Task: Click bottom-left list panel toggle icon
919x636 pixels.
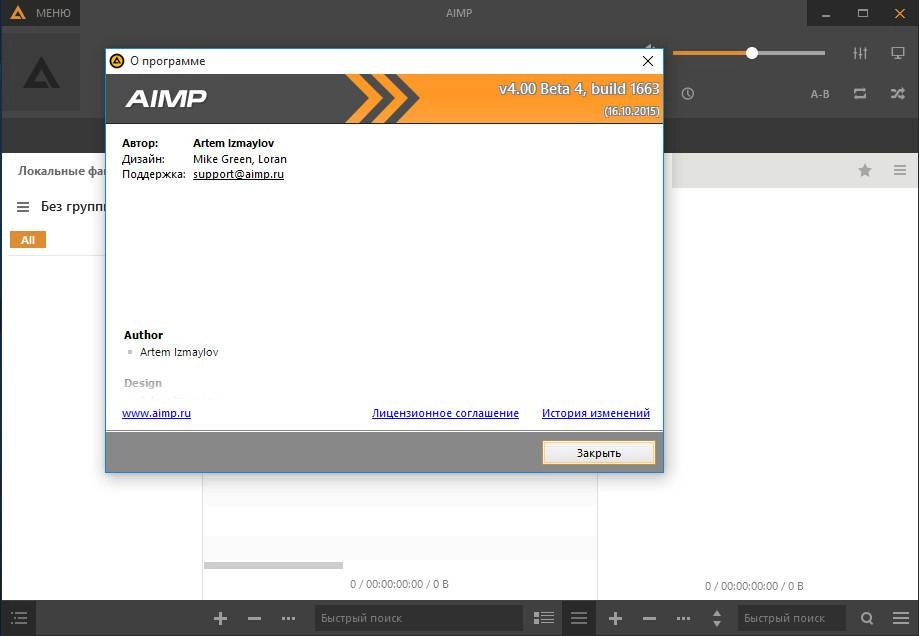Action: click(x=19, y=618)
